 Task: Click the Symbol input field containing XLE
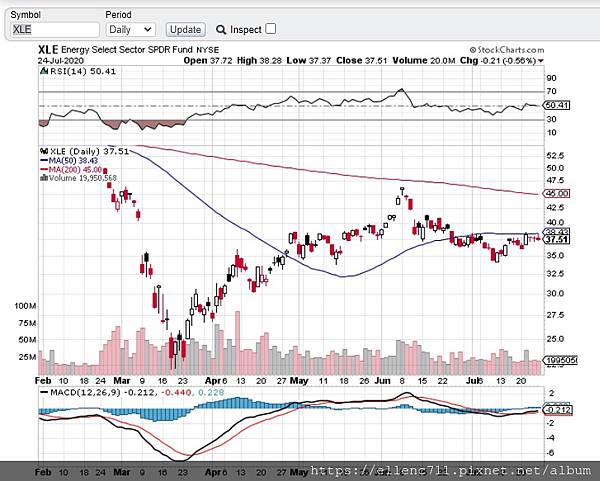coord(55,29)
